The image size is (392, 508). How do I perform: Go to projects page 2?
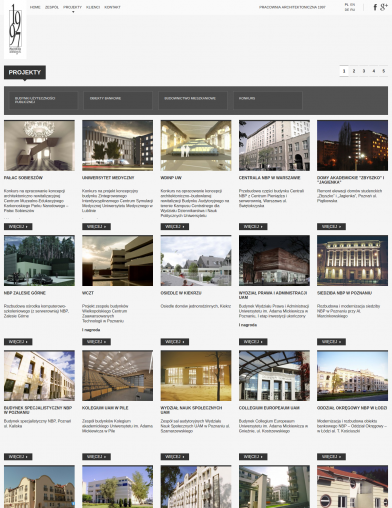point(354,71)
